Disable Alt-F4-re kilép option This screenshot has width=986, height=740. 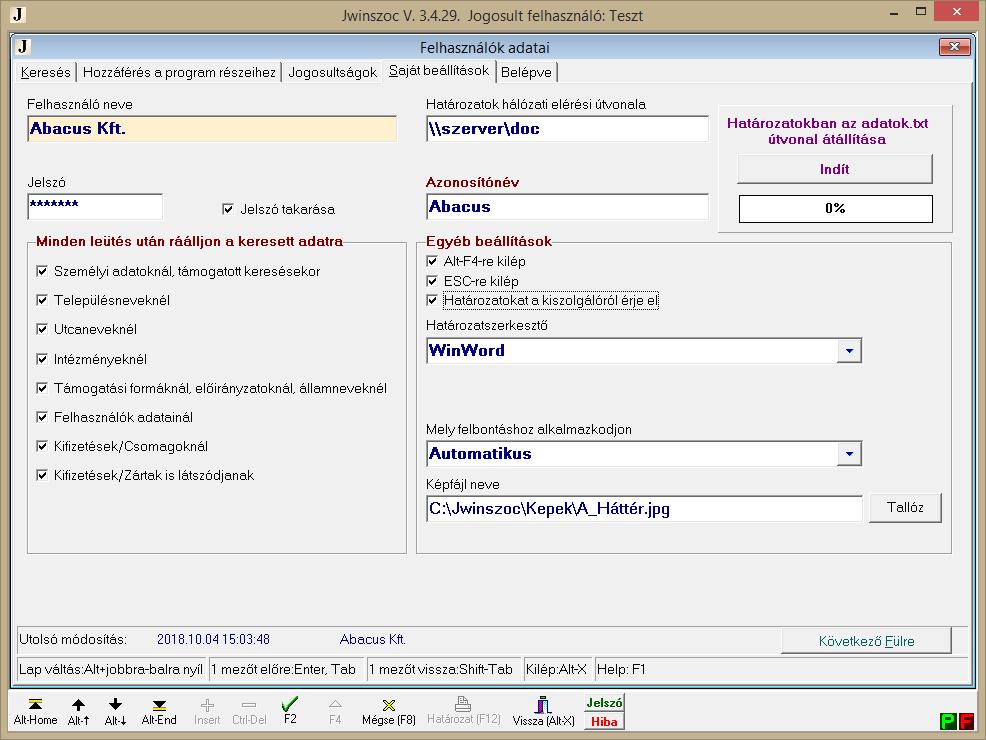pos(432,261)
